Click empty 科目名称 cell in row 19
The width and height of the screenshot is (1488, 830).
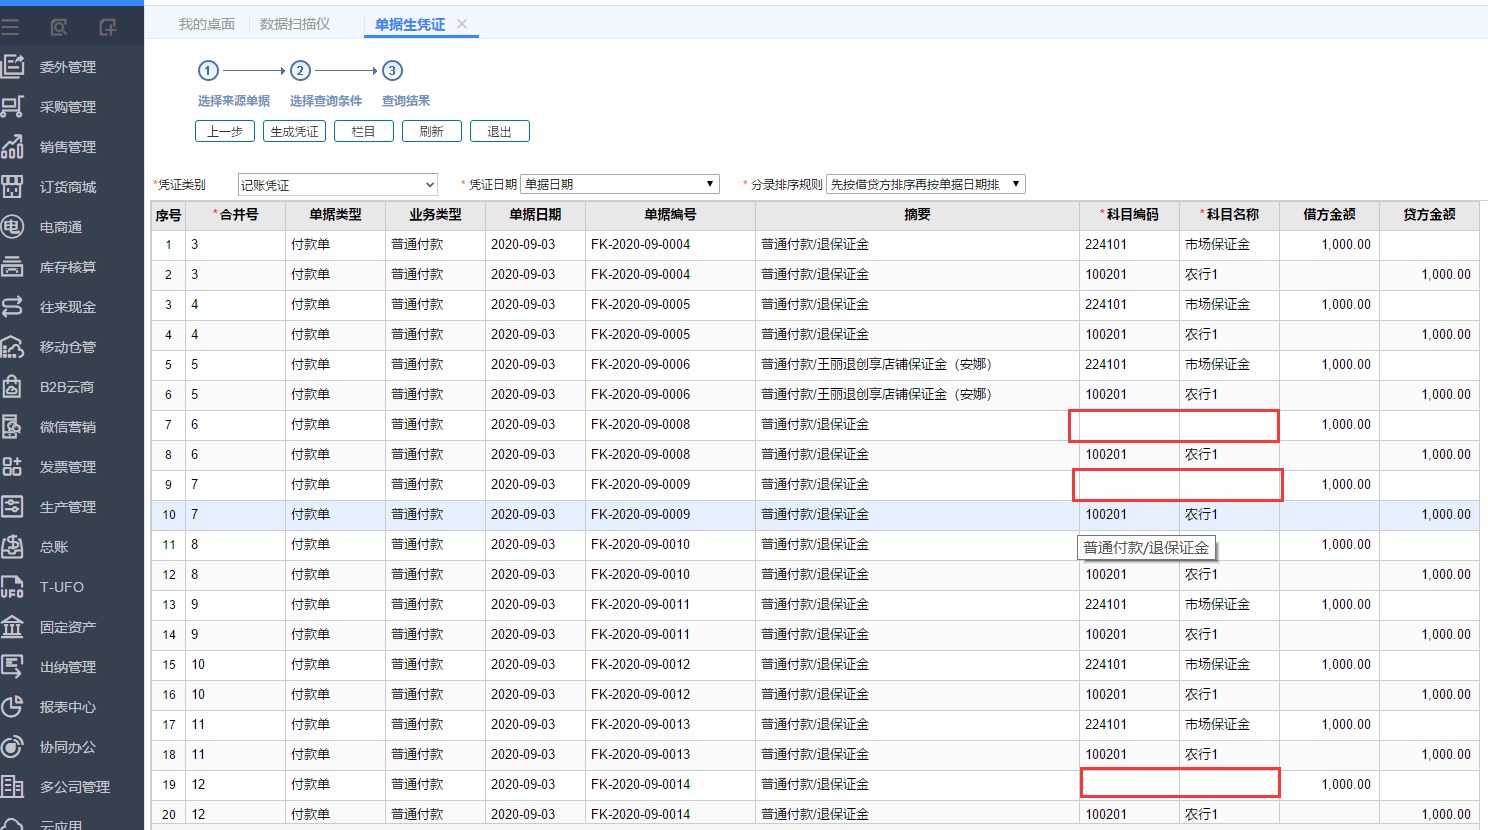(1229, 785)
